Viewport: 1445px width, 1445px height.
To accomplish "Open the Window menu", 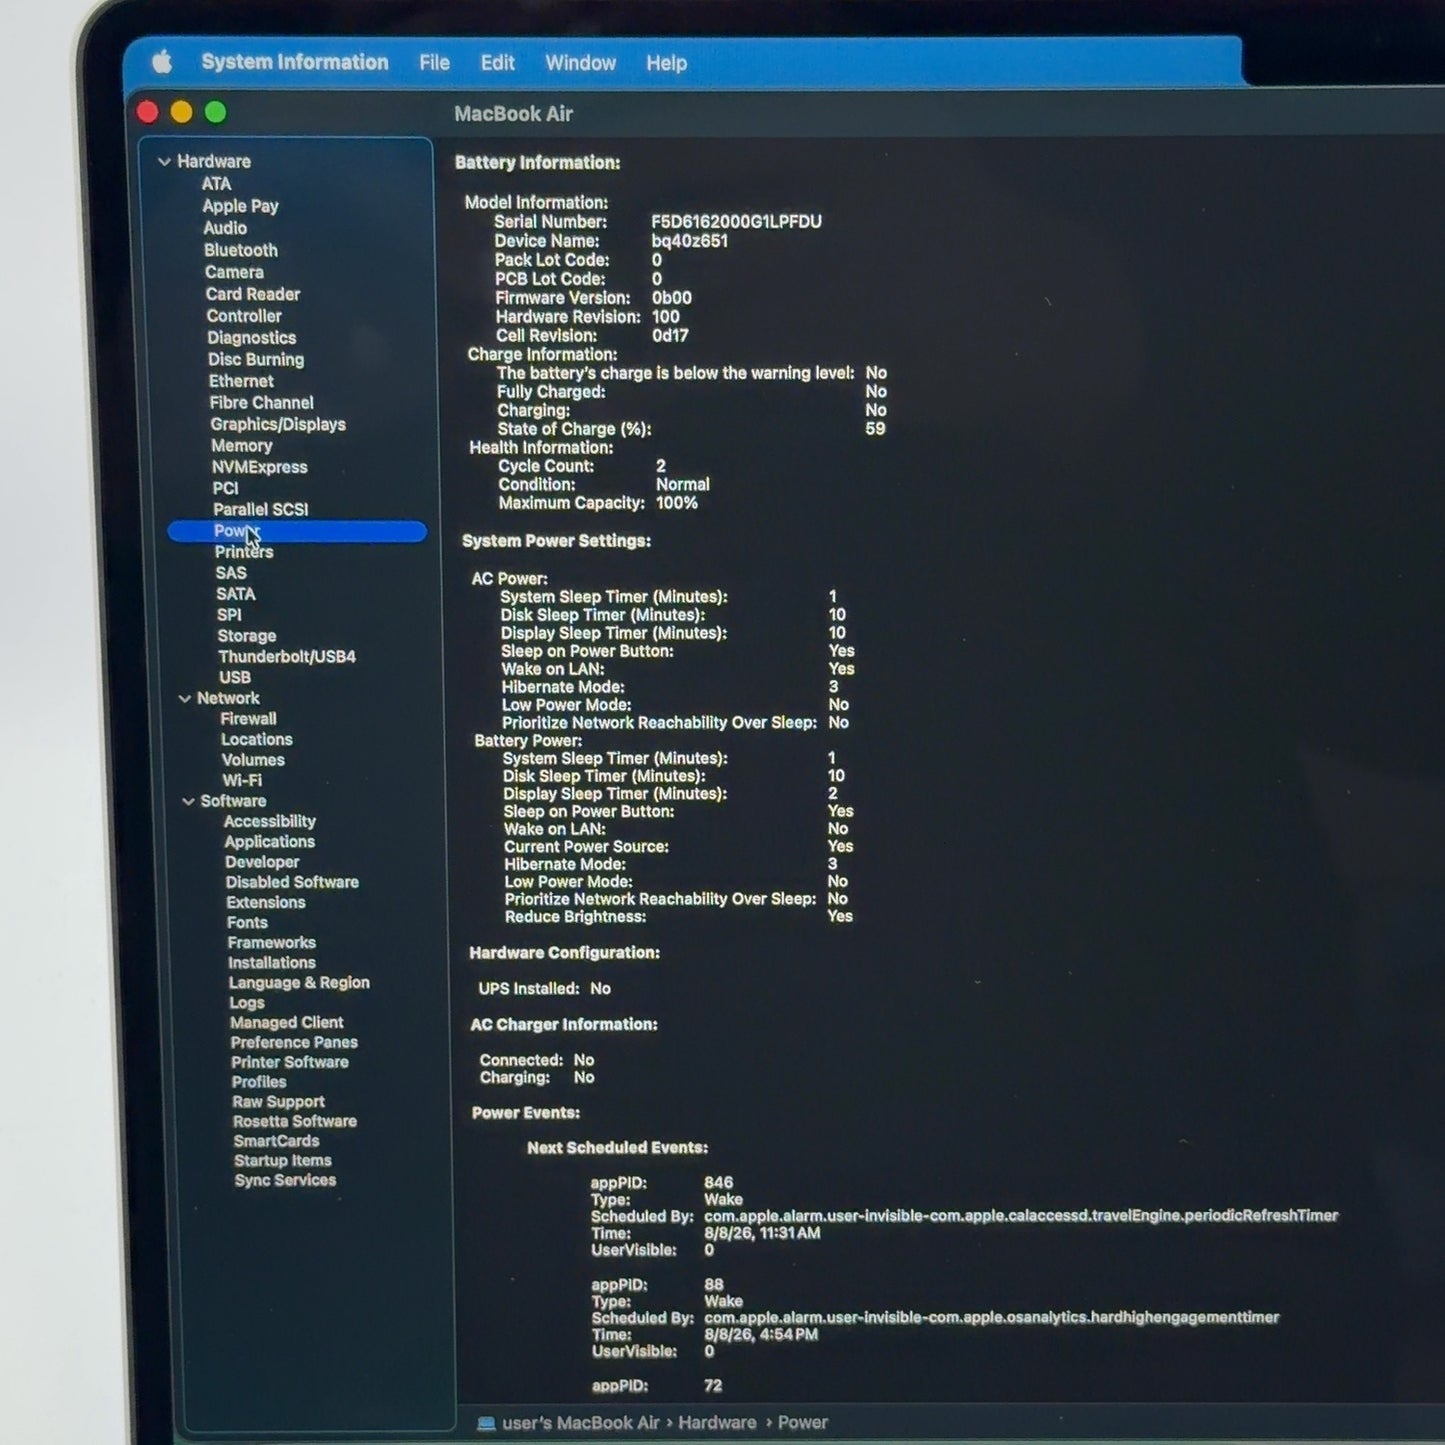I will tap(580, 63).
